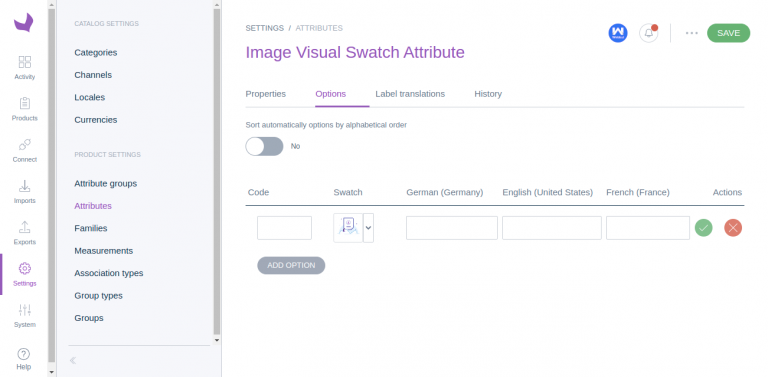Image resolution: width=768 pixels, height=377 pixels.
Task: Switch to the History tab
Action: pyautogui.click(x=488, y=94)
